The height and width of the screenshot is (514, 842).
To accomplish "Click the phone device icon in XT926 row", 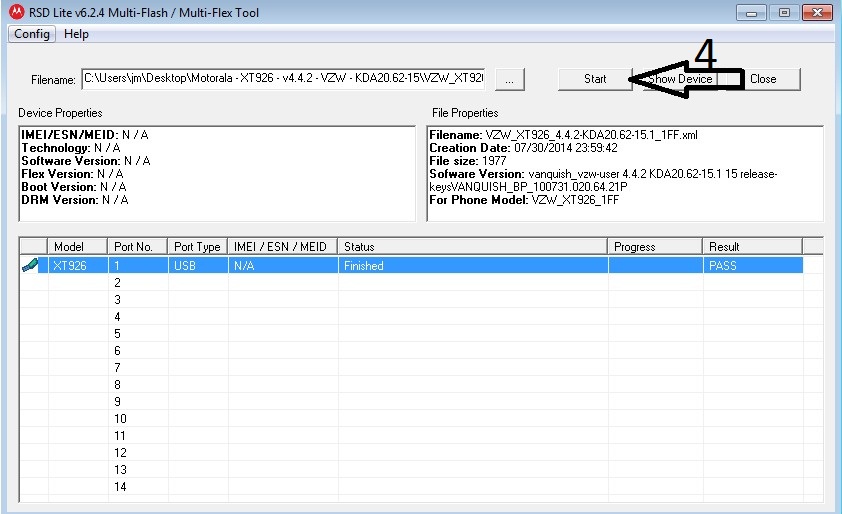I will (30, 265).
